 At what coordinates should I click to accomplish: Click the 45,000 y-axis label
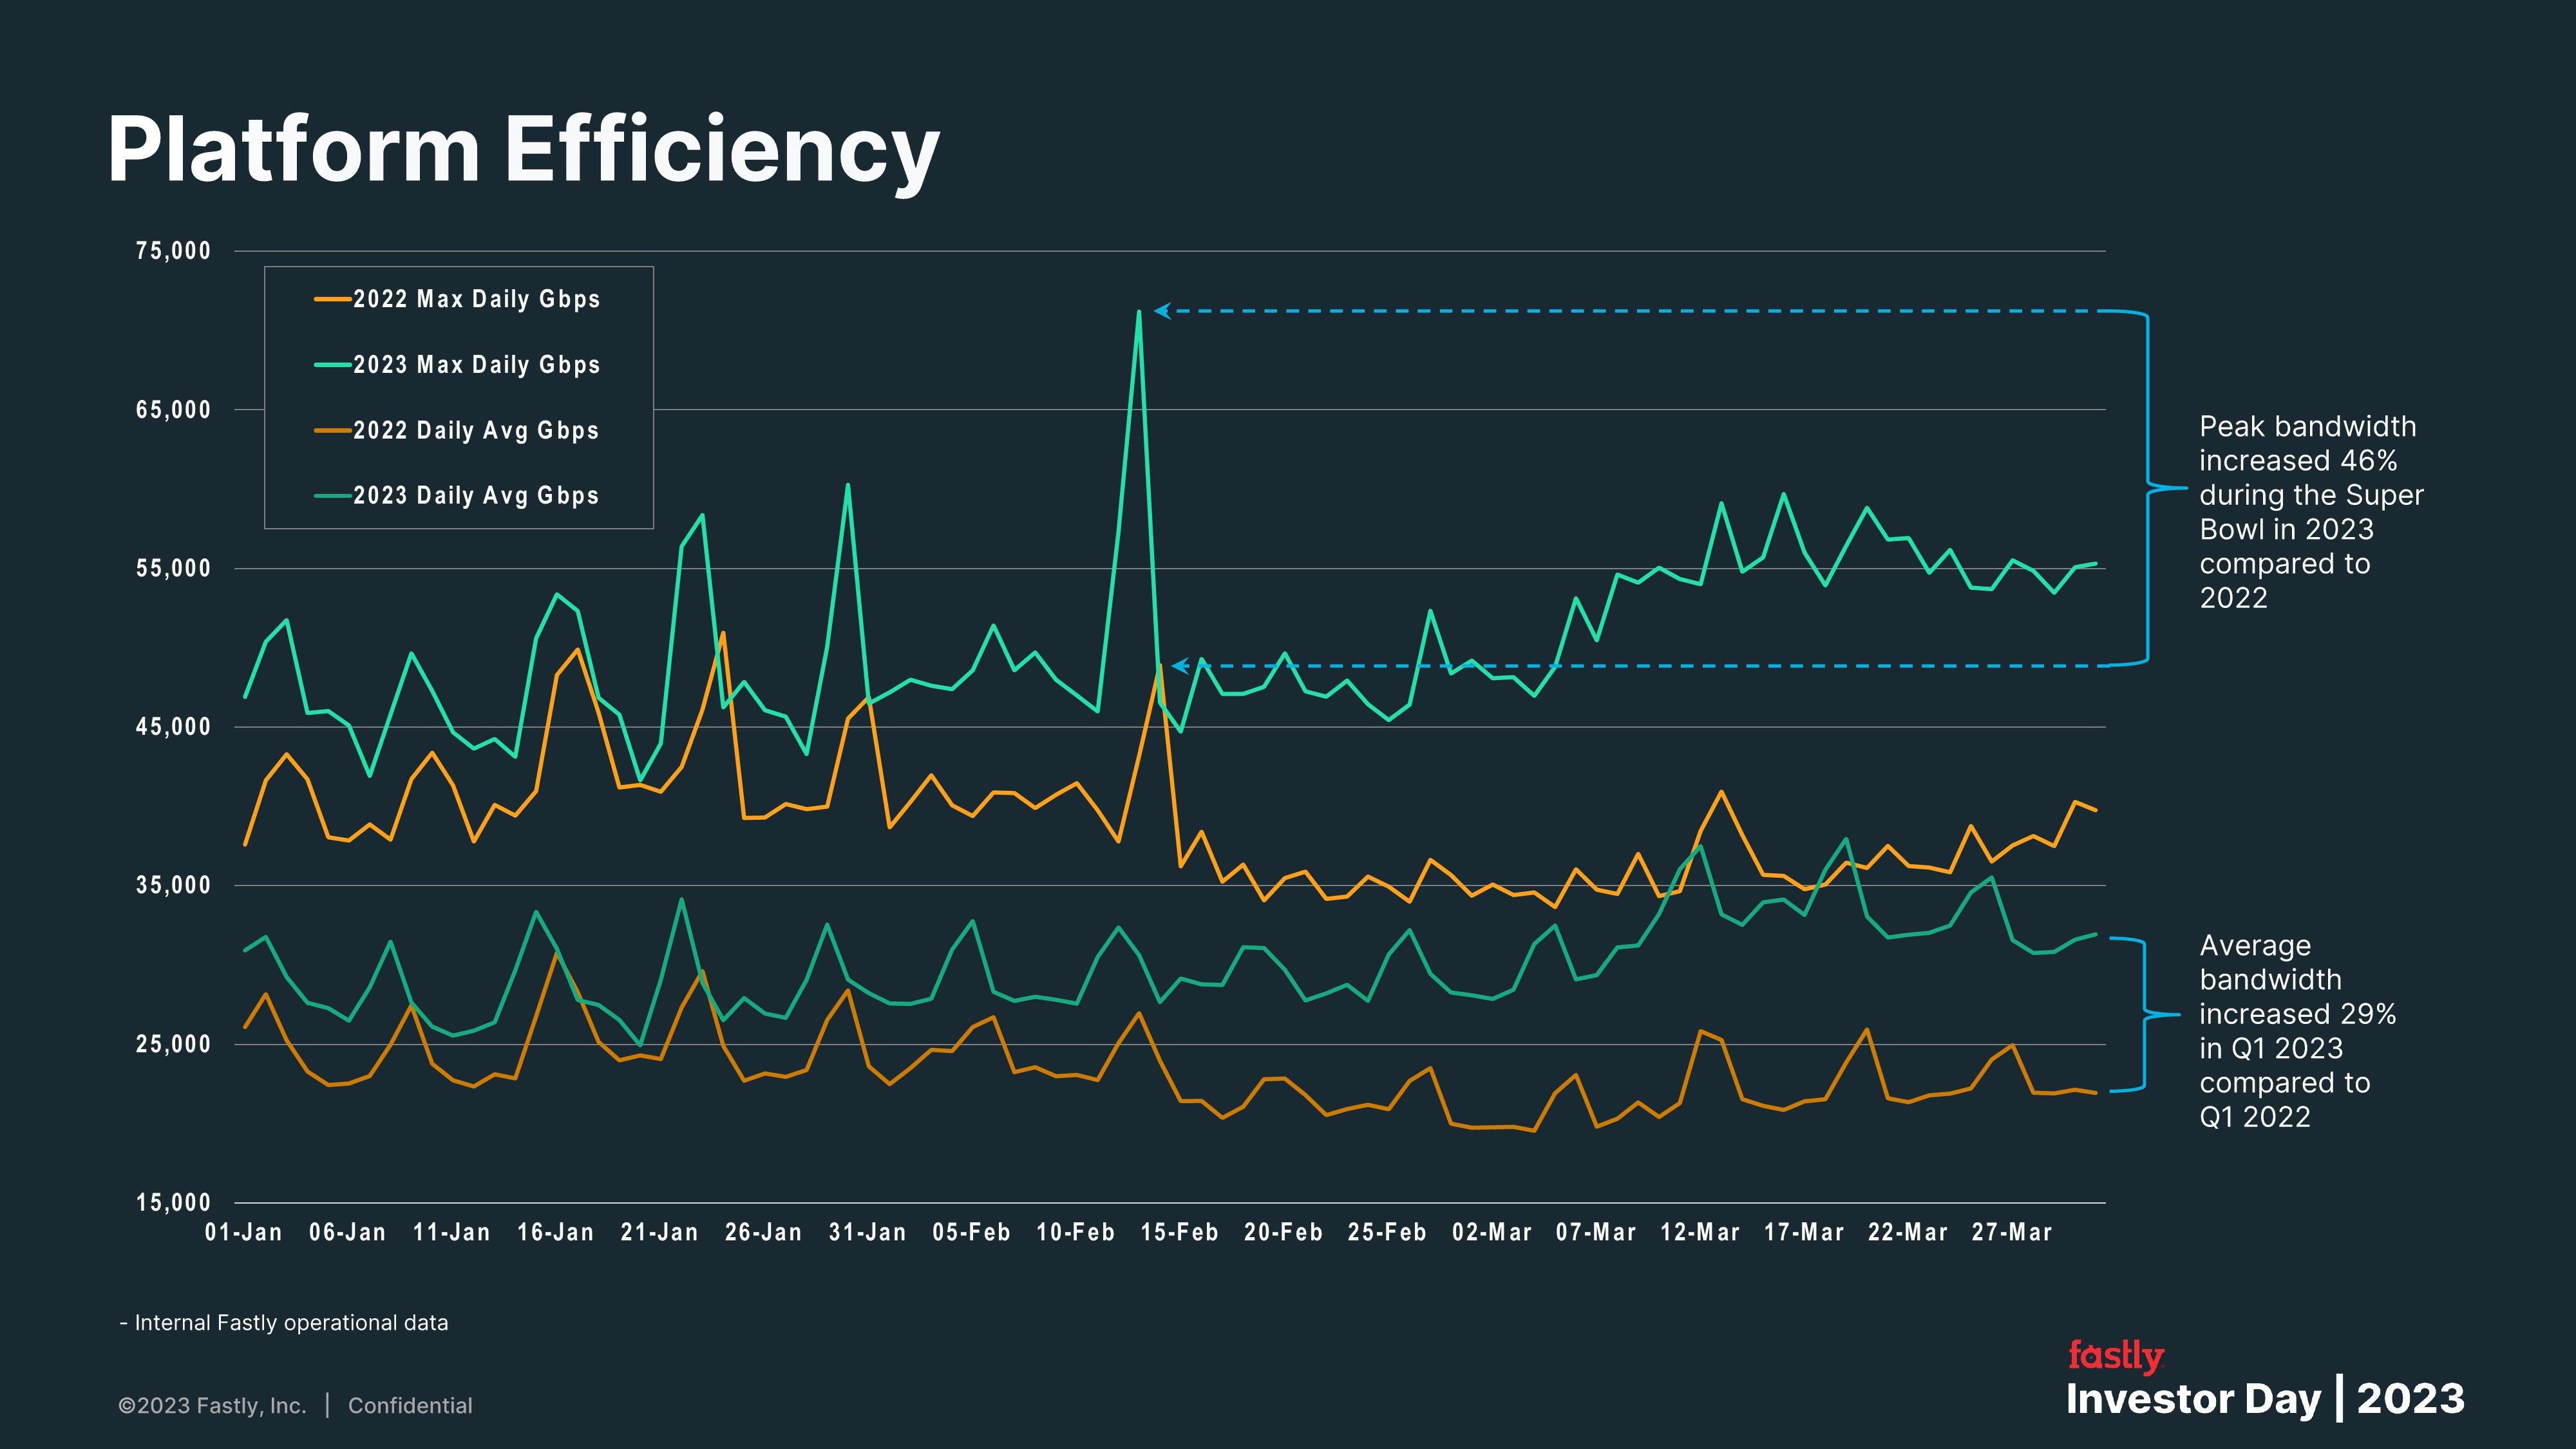tap(173, 727)
